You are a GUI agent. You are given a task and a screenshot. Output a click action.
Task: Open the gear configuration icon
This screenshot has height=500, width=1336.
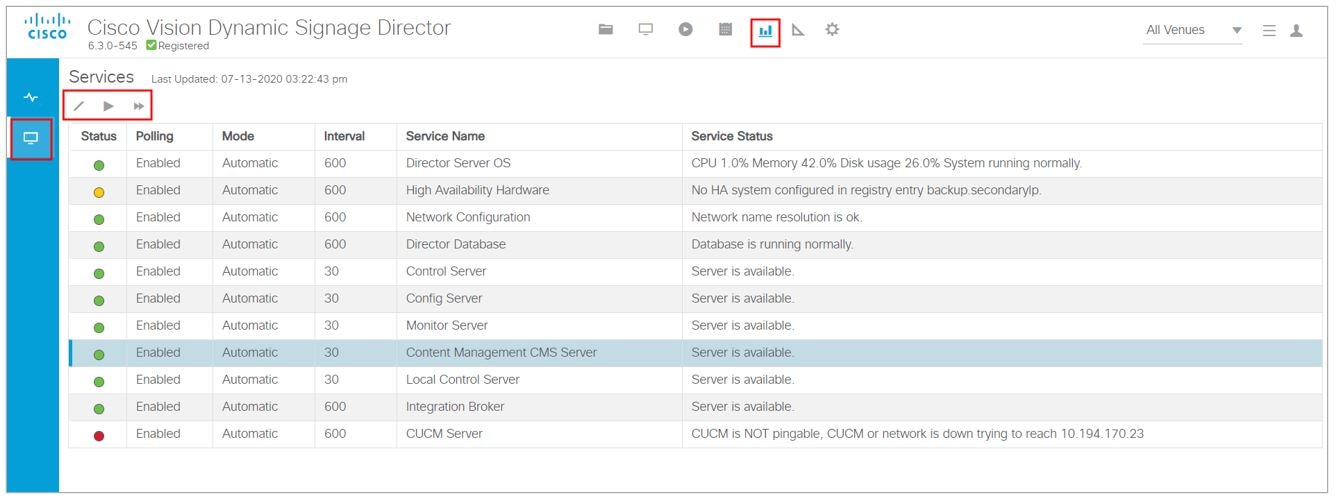tap(832, 30)
